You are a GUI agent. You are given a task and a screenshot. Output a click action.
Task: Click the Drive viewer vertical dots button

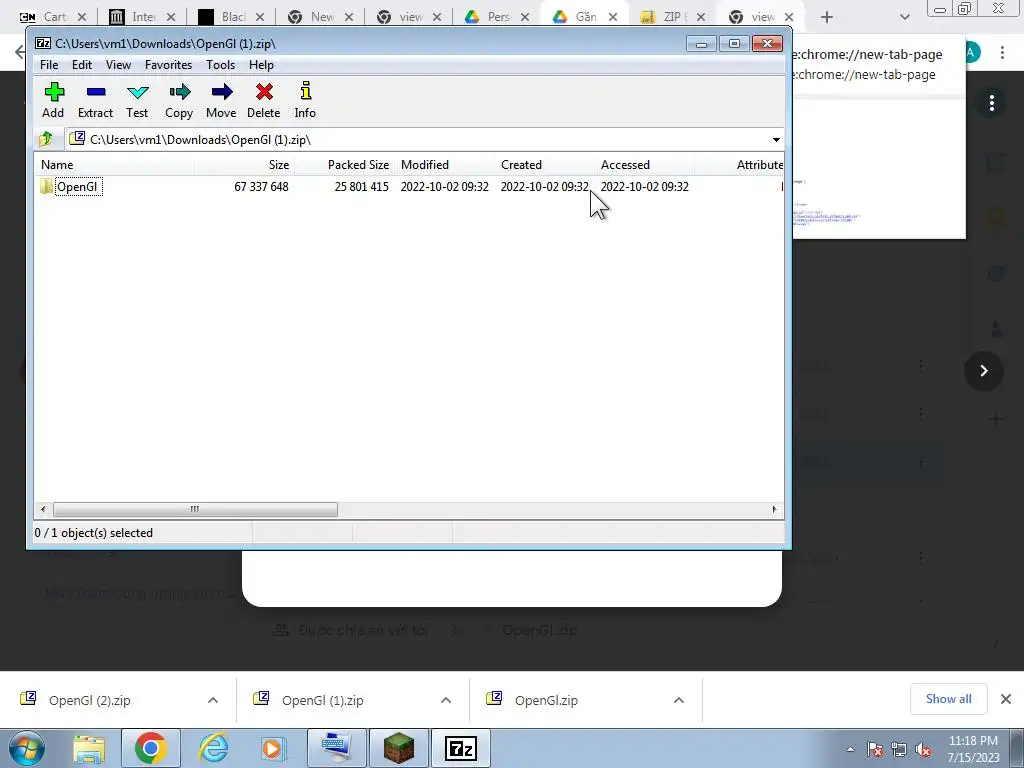click(991, 103)
